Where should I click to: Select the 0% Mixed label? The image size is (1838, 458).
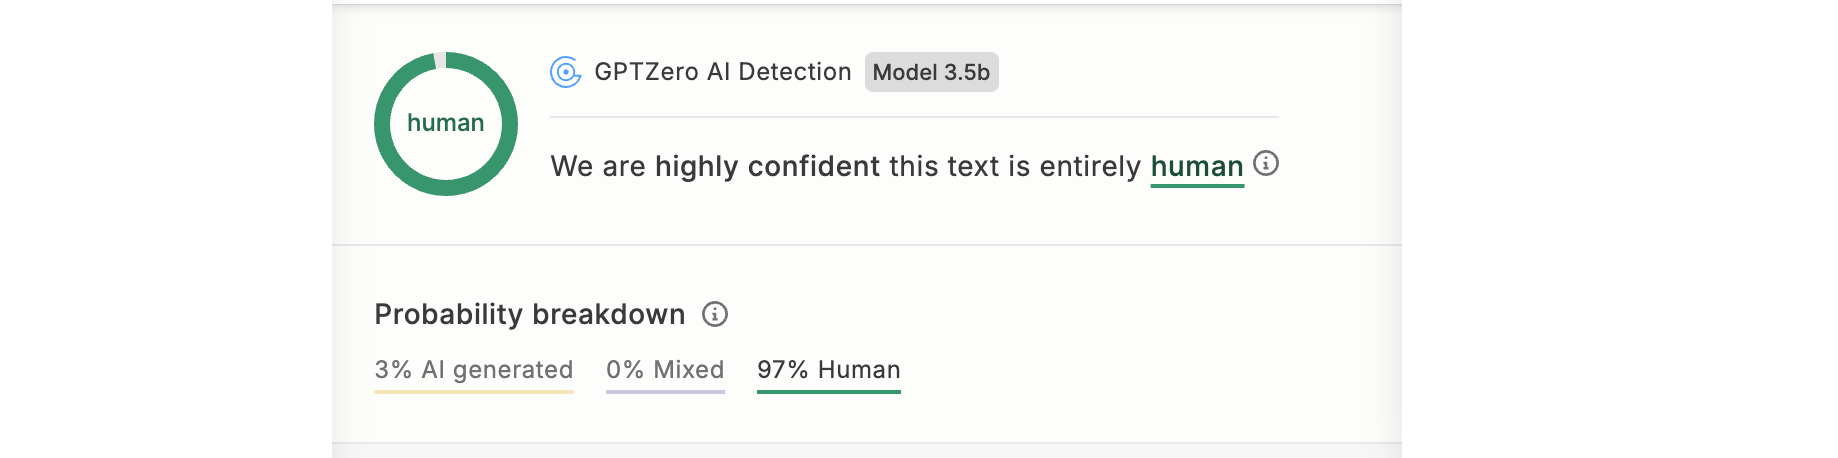[665, 370]
